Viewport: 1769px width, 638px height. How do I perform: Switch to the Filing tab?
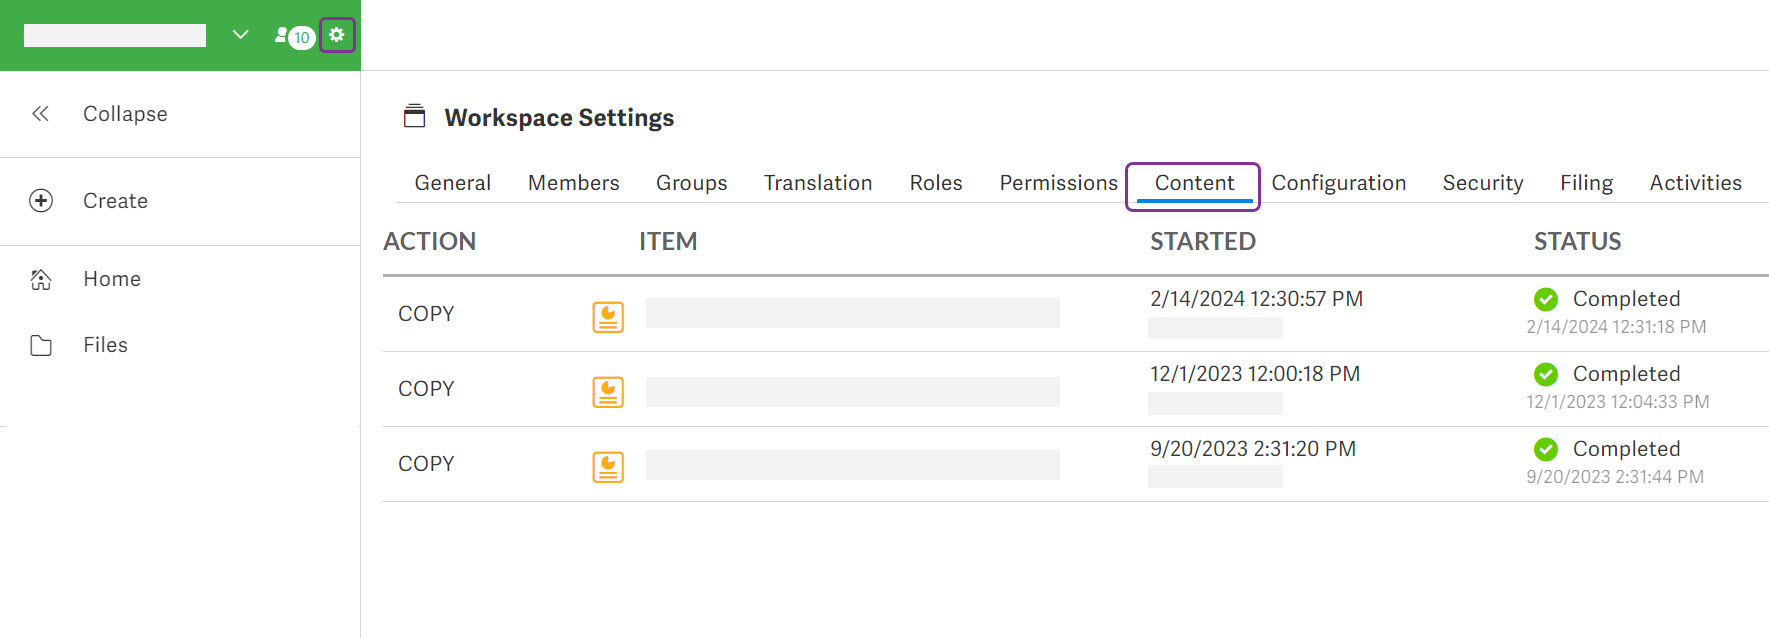(x=1587, y=183)
